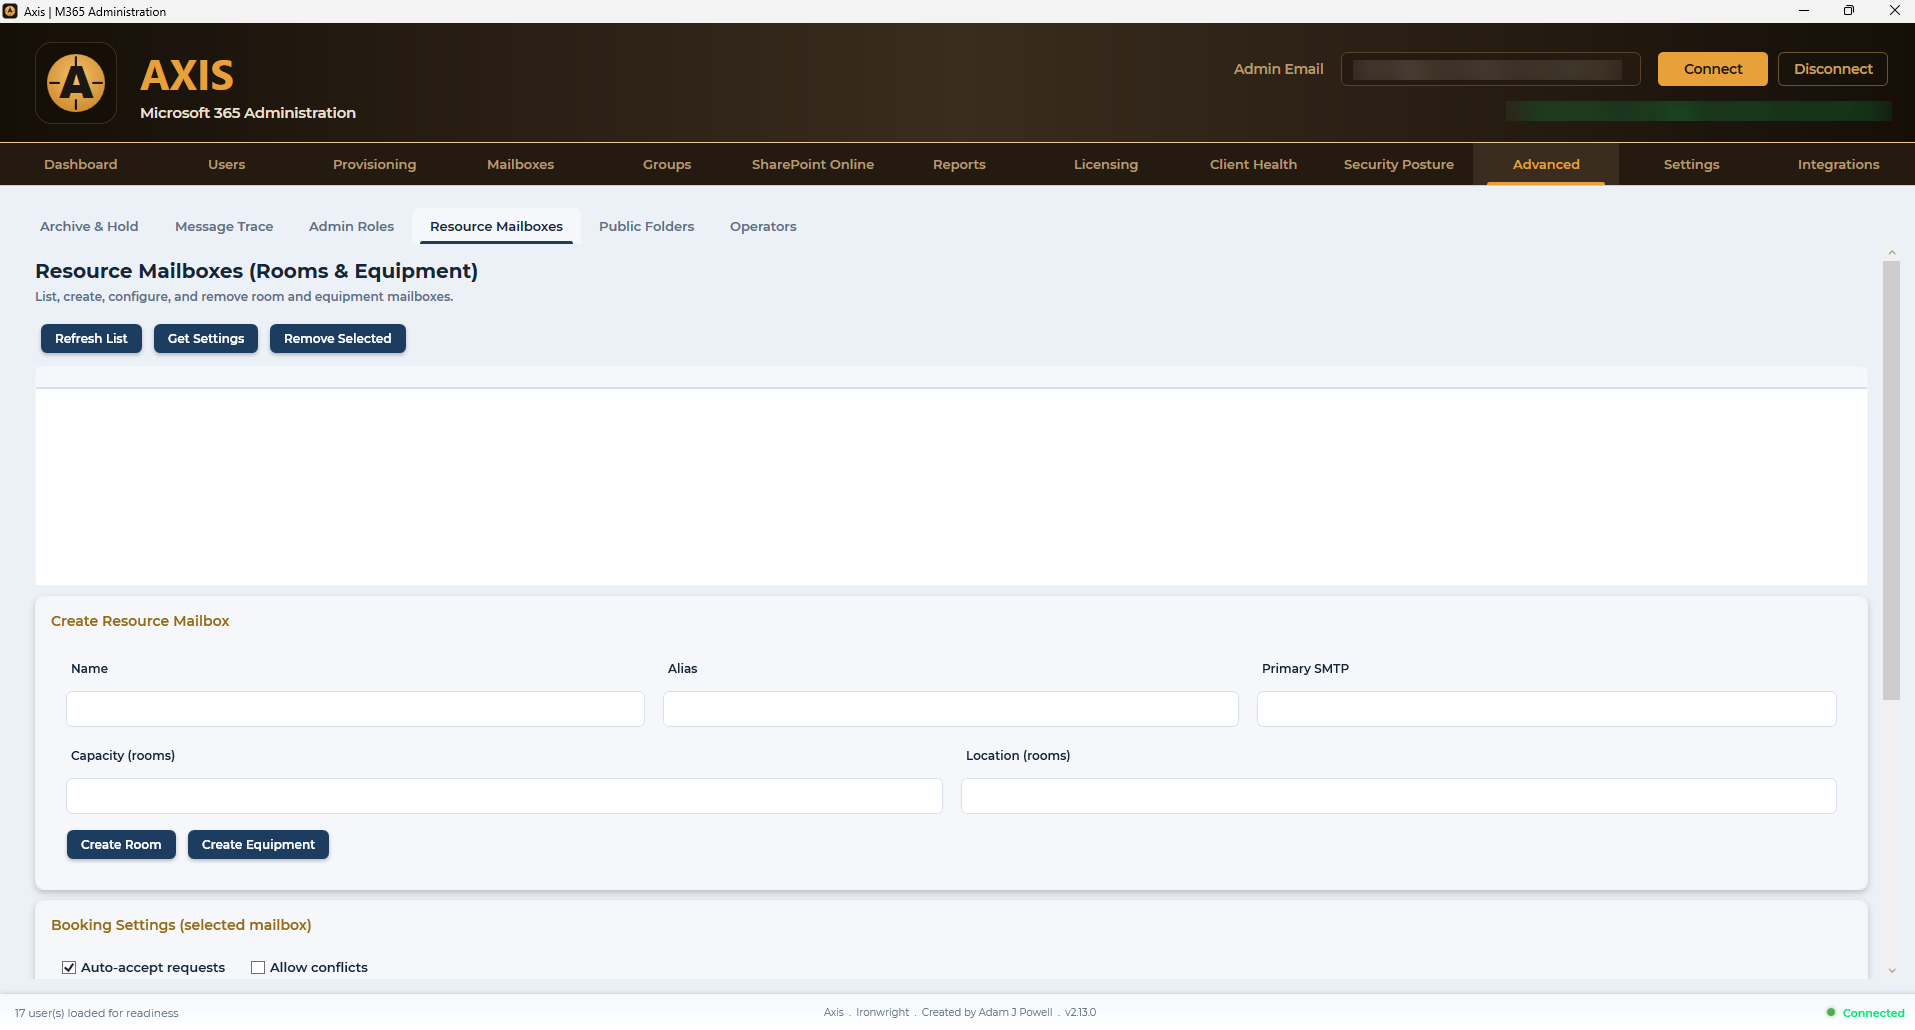1915x1030 pixels.
Task: Click the Name input field
Action: point(355,709)
